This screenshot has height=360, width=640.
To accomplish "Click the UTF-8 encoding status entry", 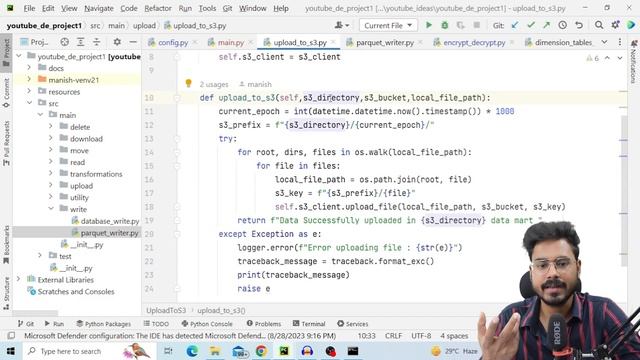I will click(x=421, y=336).
